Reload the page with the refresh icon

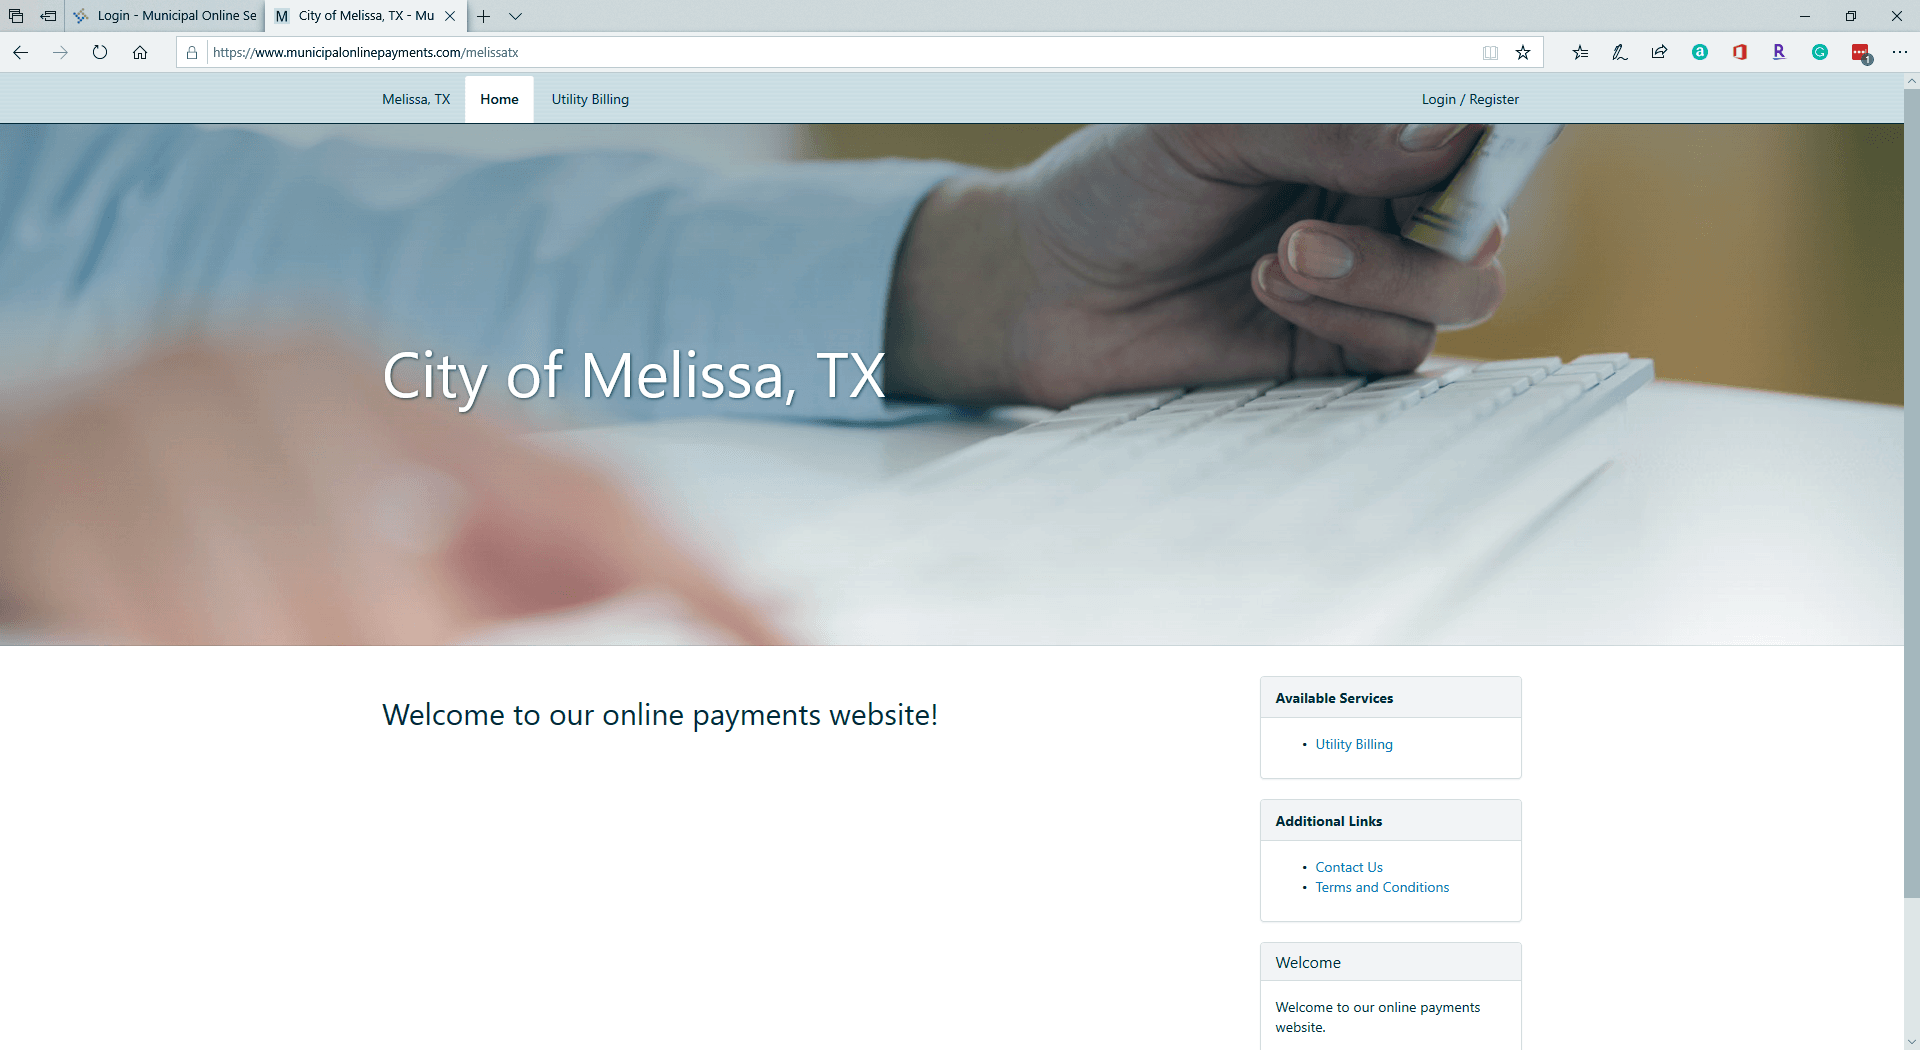[100, 53]
